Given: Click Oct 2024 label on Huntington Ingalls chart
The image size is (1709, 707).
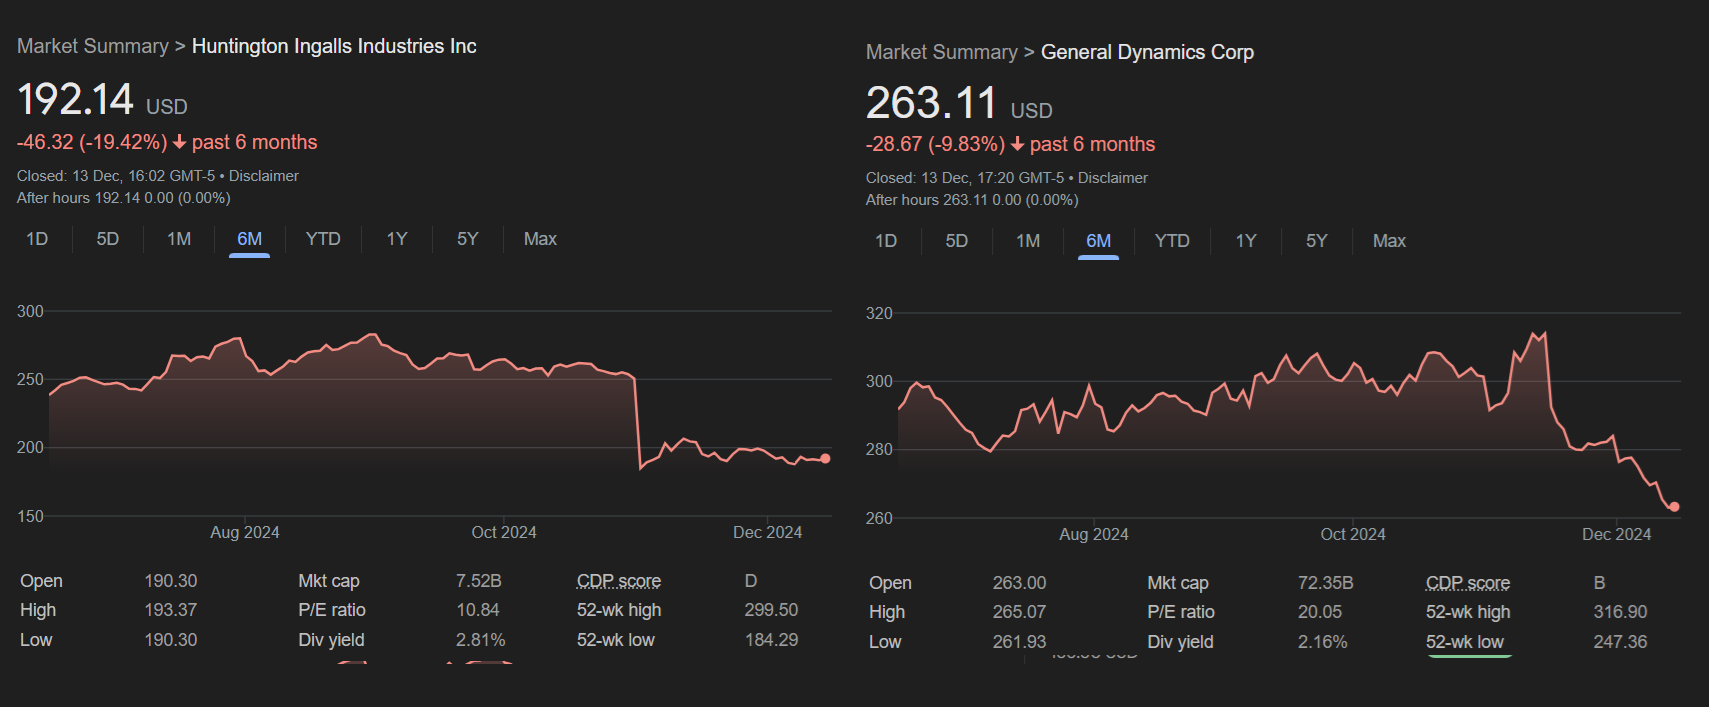Looking at the screenshot, I should tap(504, 532).
